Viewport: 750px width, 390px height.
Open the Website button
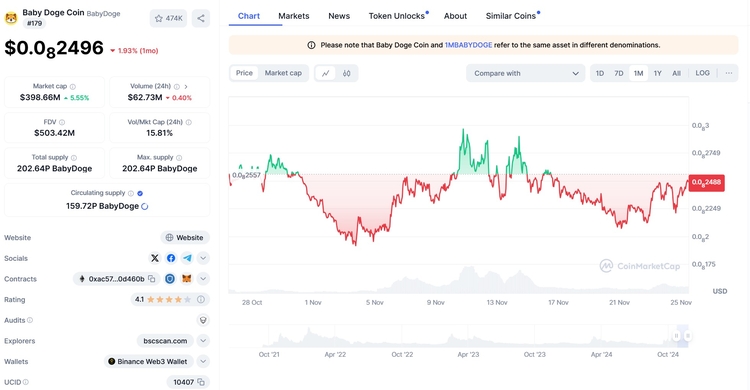pos(185,238)
